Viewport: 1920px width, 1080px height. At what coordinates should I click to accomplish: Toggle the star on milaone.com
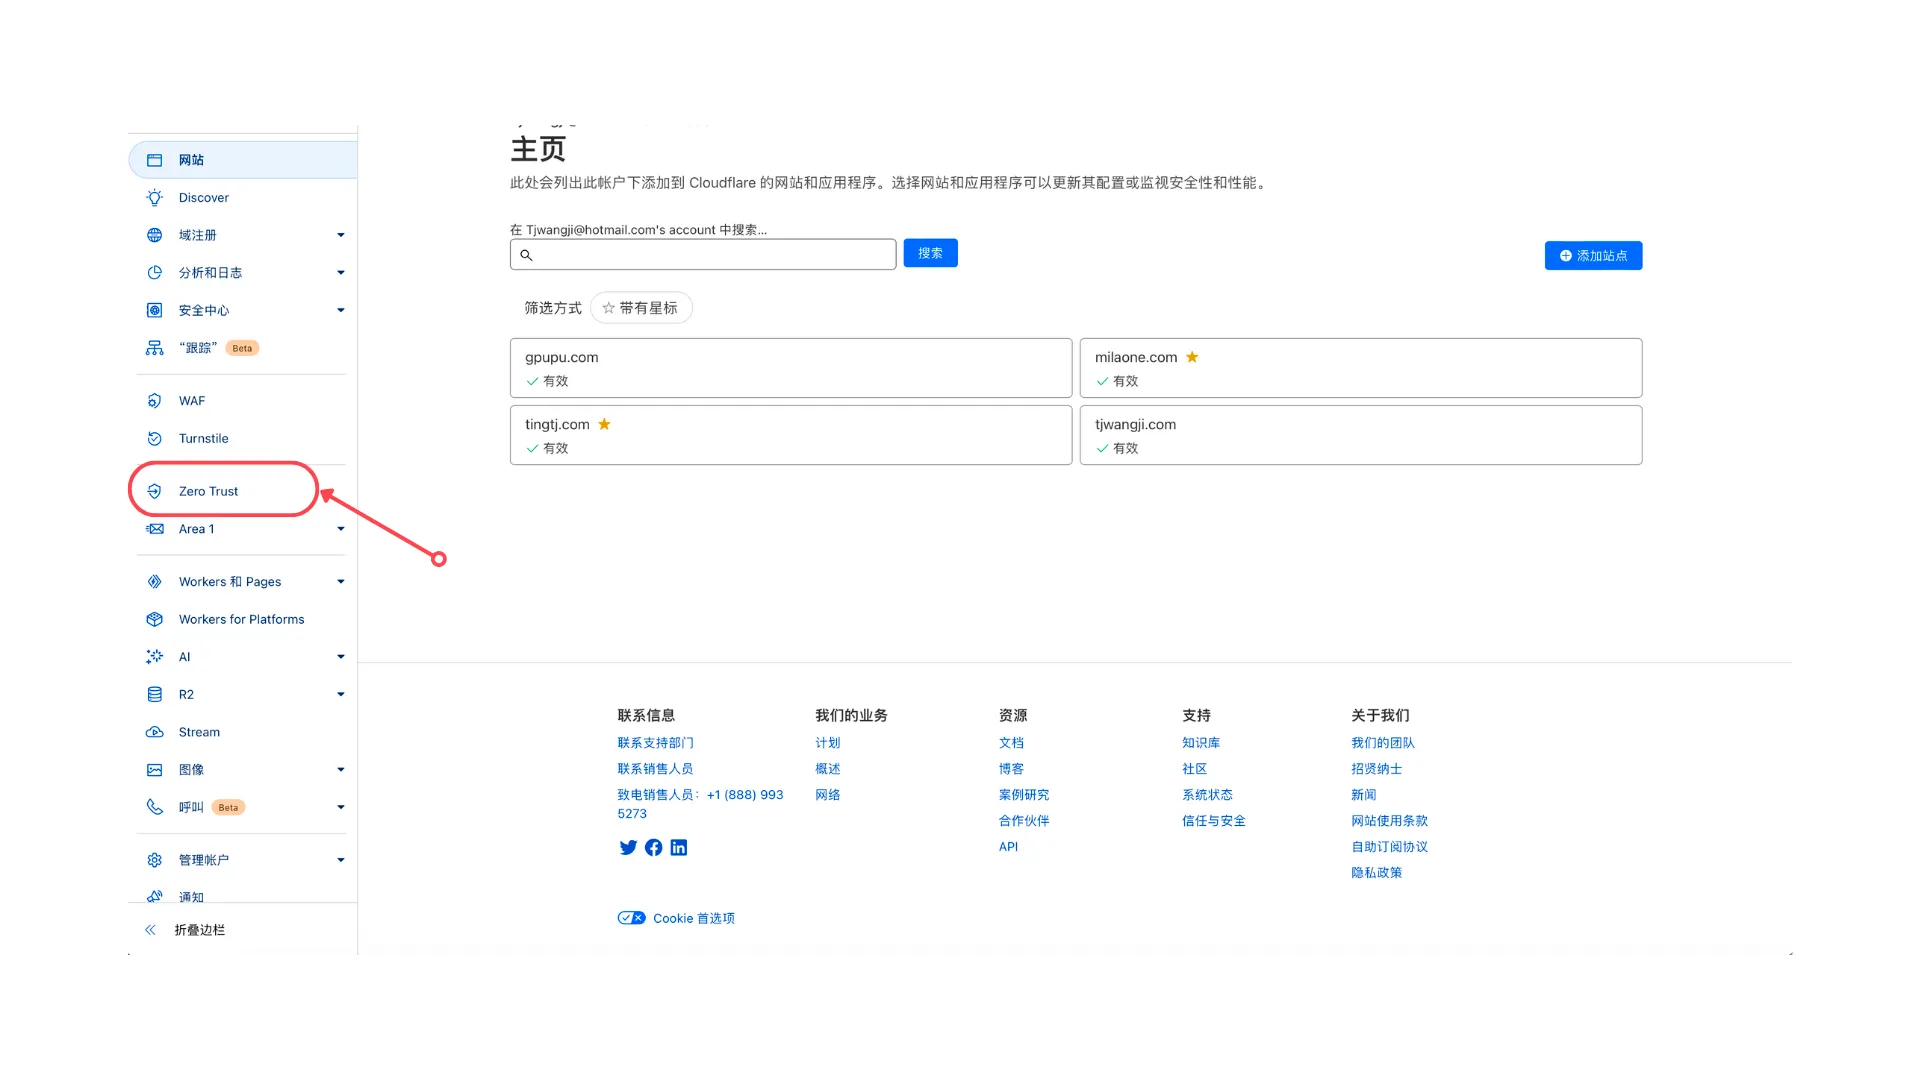pos(1192,357)
